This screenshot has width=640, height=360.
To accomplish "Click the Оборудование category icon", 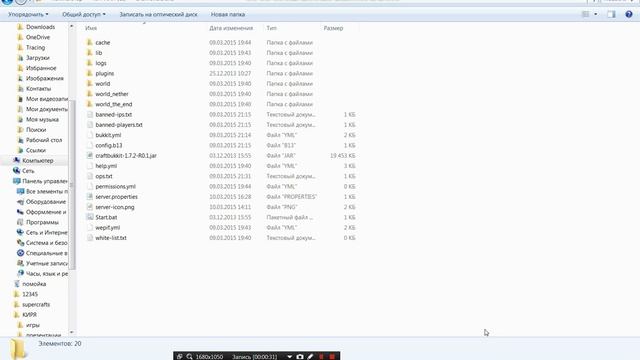I will click(x=20, y=202).
